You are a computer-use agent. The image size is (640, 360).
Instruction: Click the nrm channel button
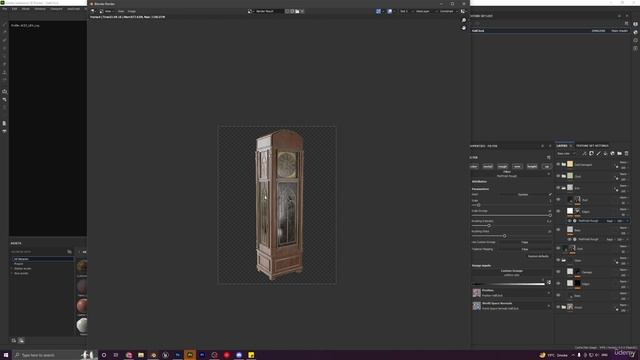coord(517,167)
